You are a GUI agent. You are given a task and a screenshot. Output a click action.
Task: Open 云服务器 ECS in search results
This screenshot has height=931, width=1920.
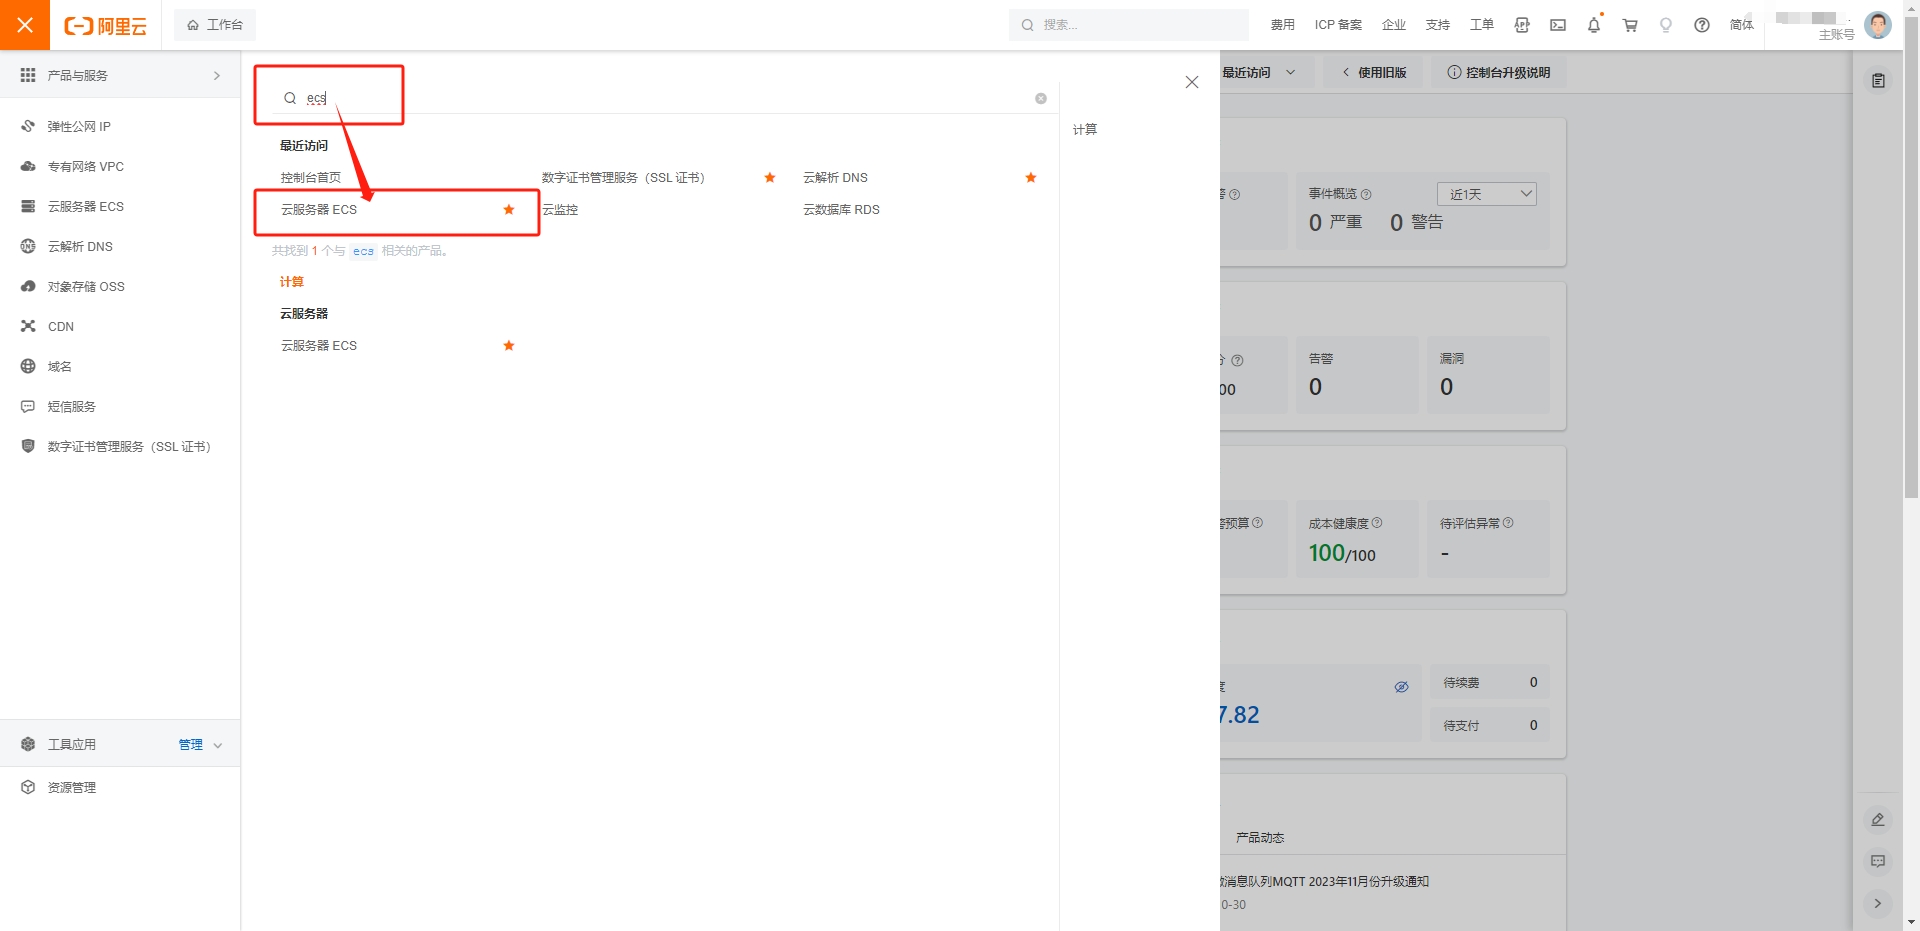tap(319, 345)
